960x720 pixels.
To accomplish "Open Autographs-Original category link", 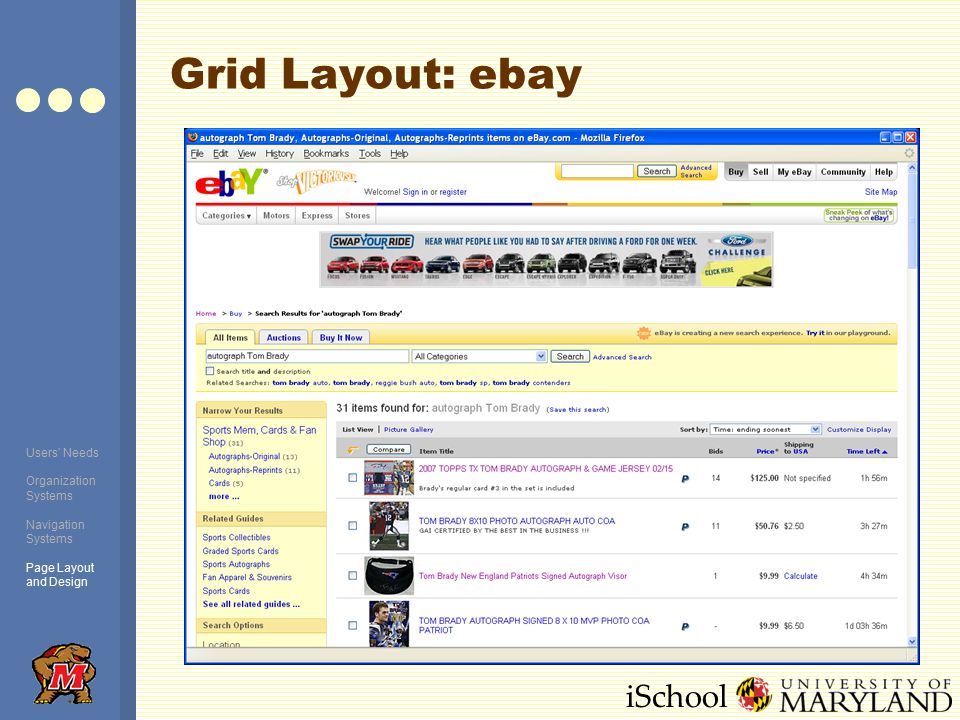I will [244, 457].
